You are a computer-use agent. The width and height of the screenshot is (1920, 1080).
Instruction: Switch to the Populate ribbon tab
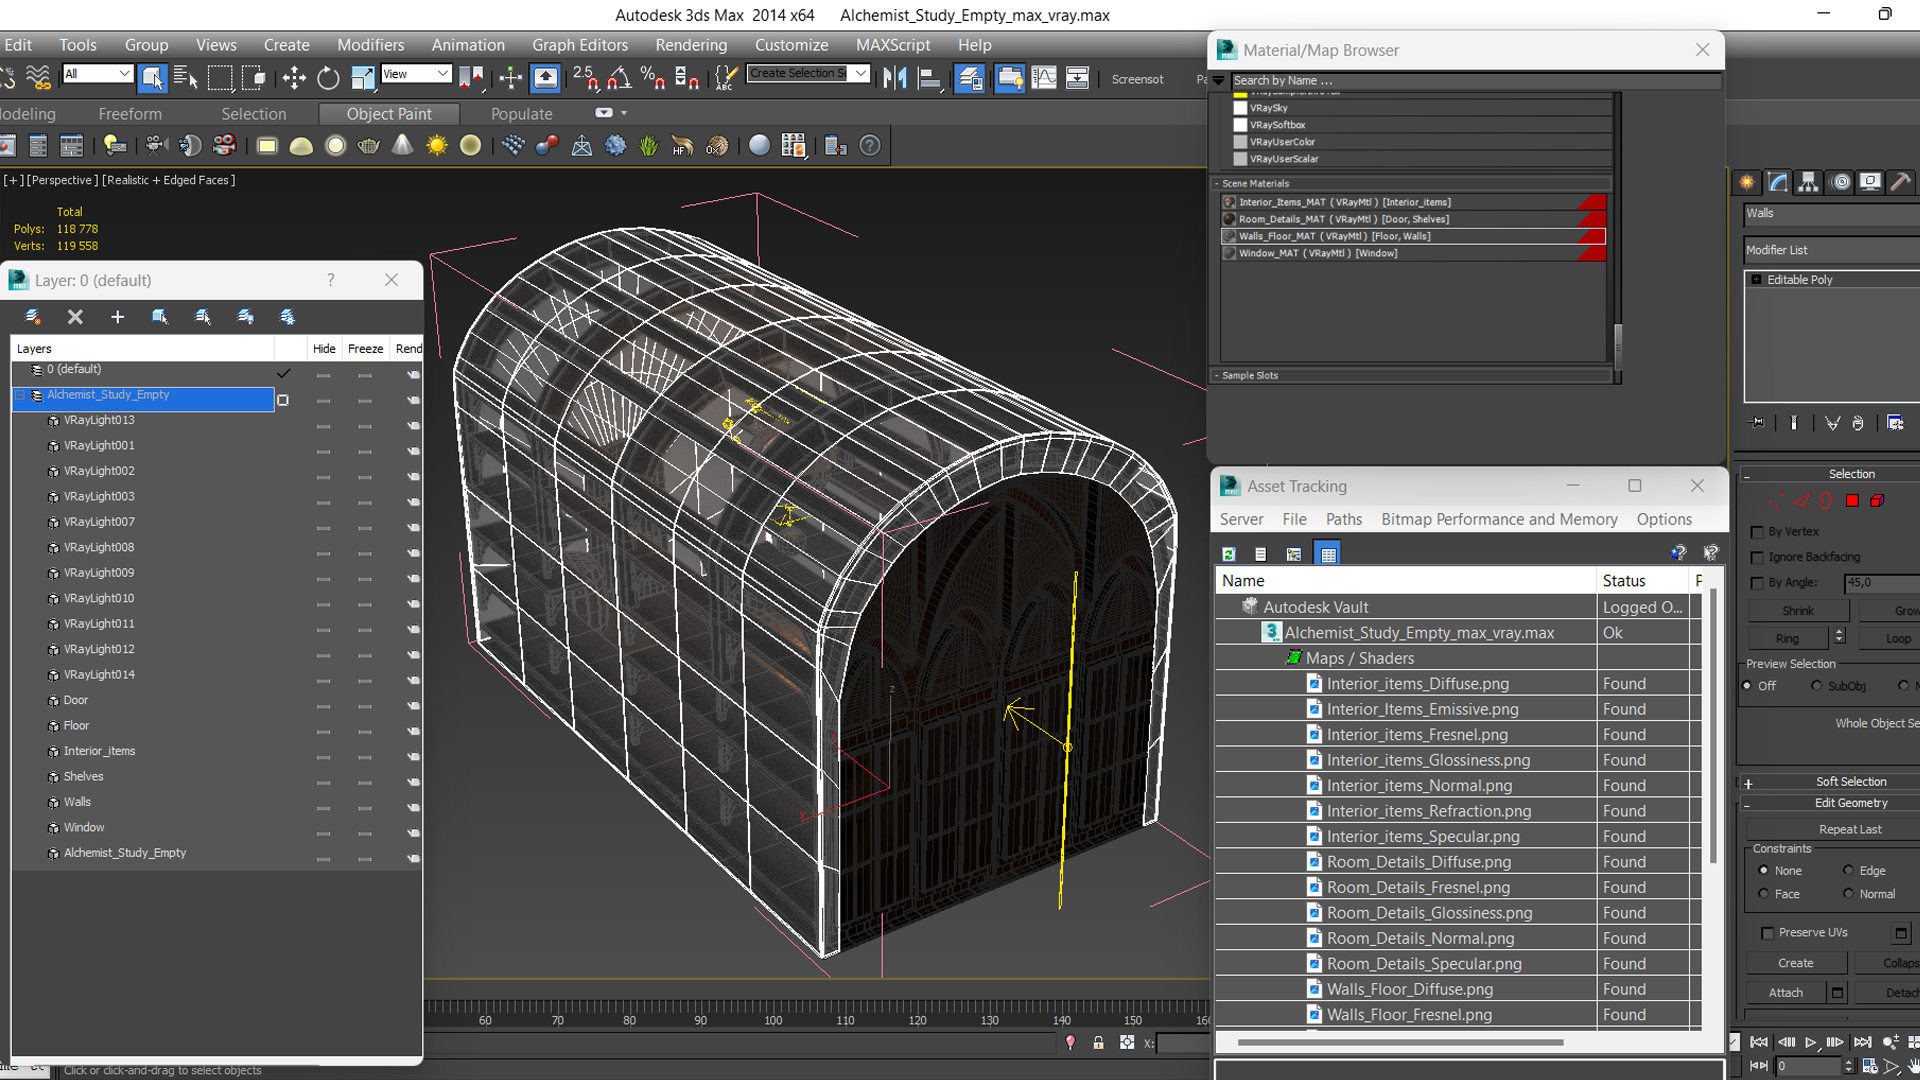click(521, 114)
